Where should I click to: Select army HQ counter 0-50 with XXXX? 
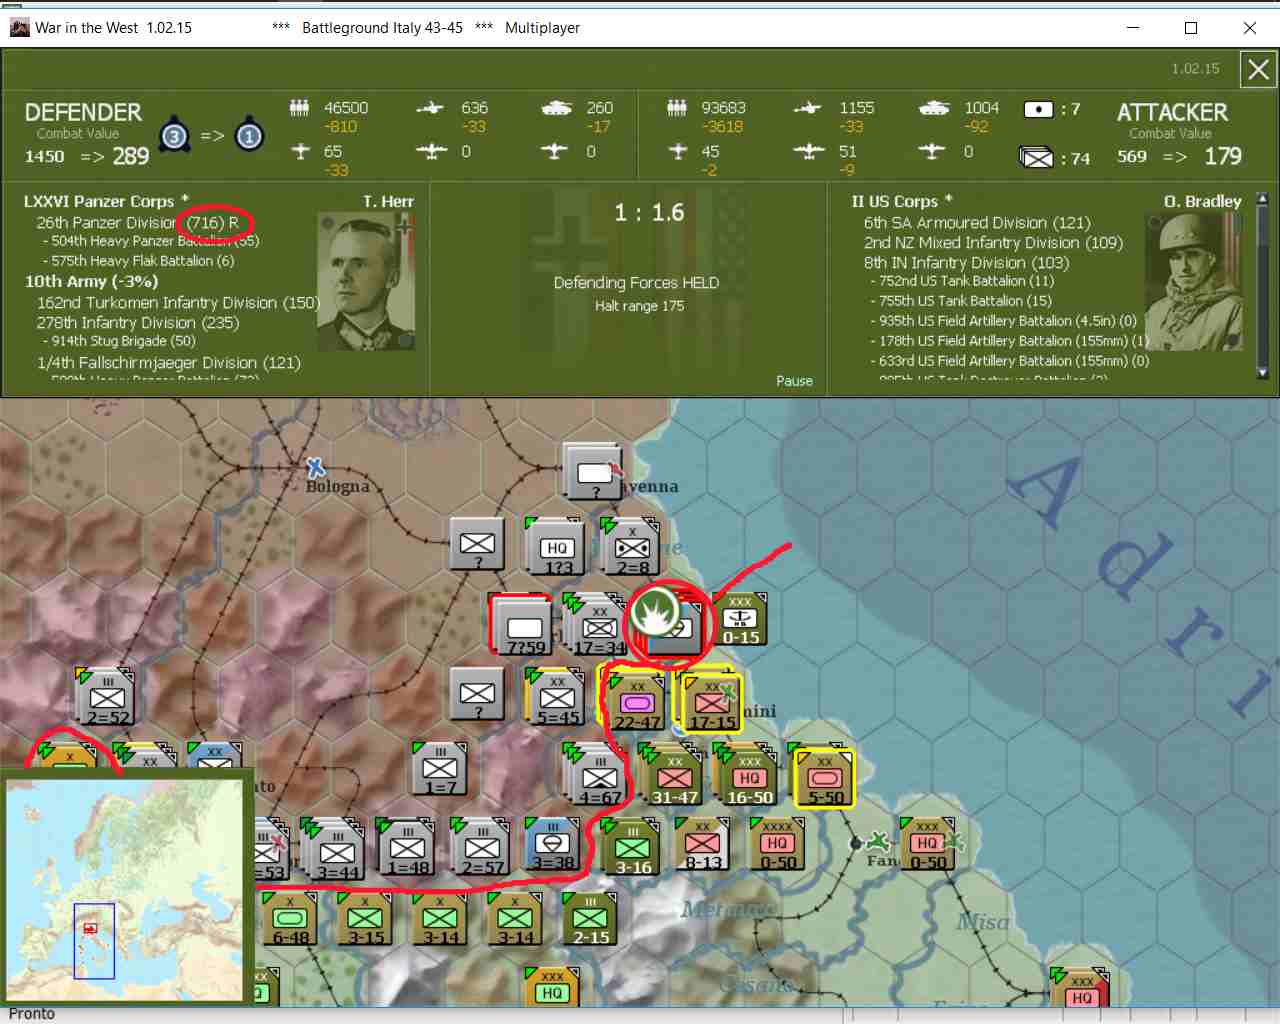pyautogui.click(x=778, y=844)
